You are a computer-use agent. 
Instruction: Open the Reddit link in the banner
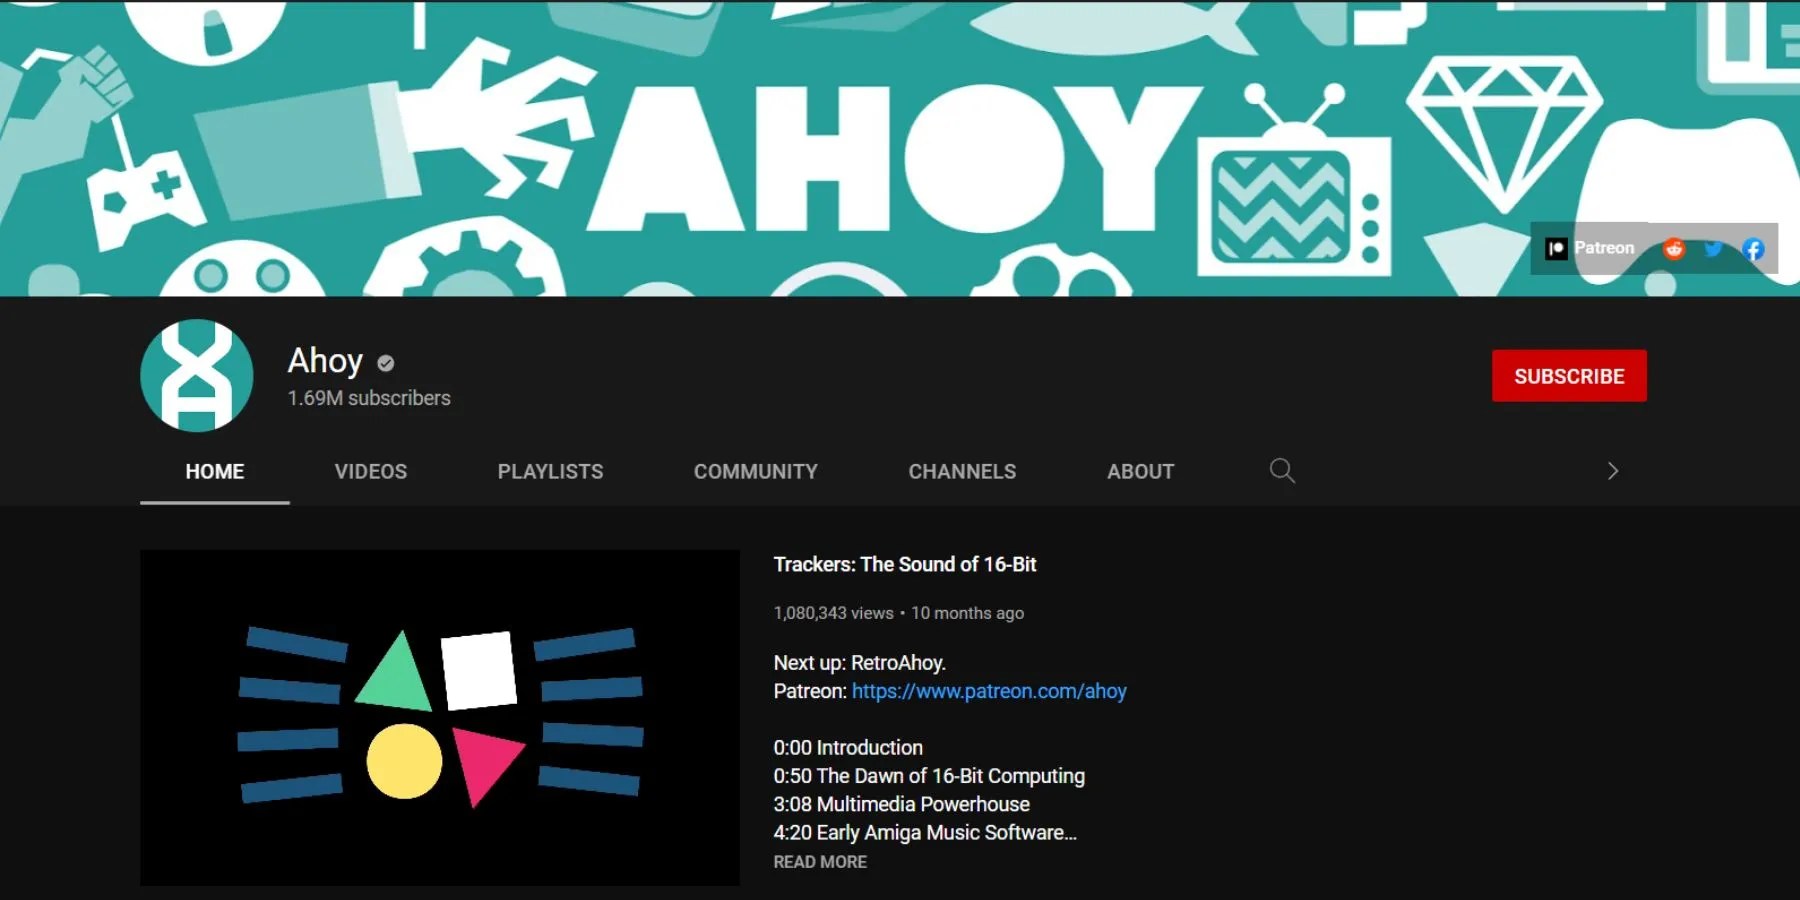1674,248
